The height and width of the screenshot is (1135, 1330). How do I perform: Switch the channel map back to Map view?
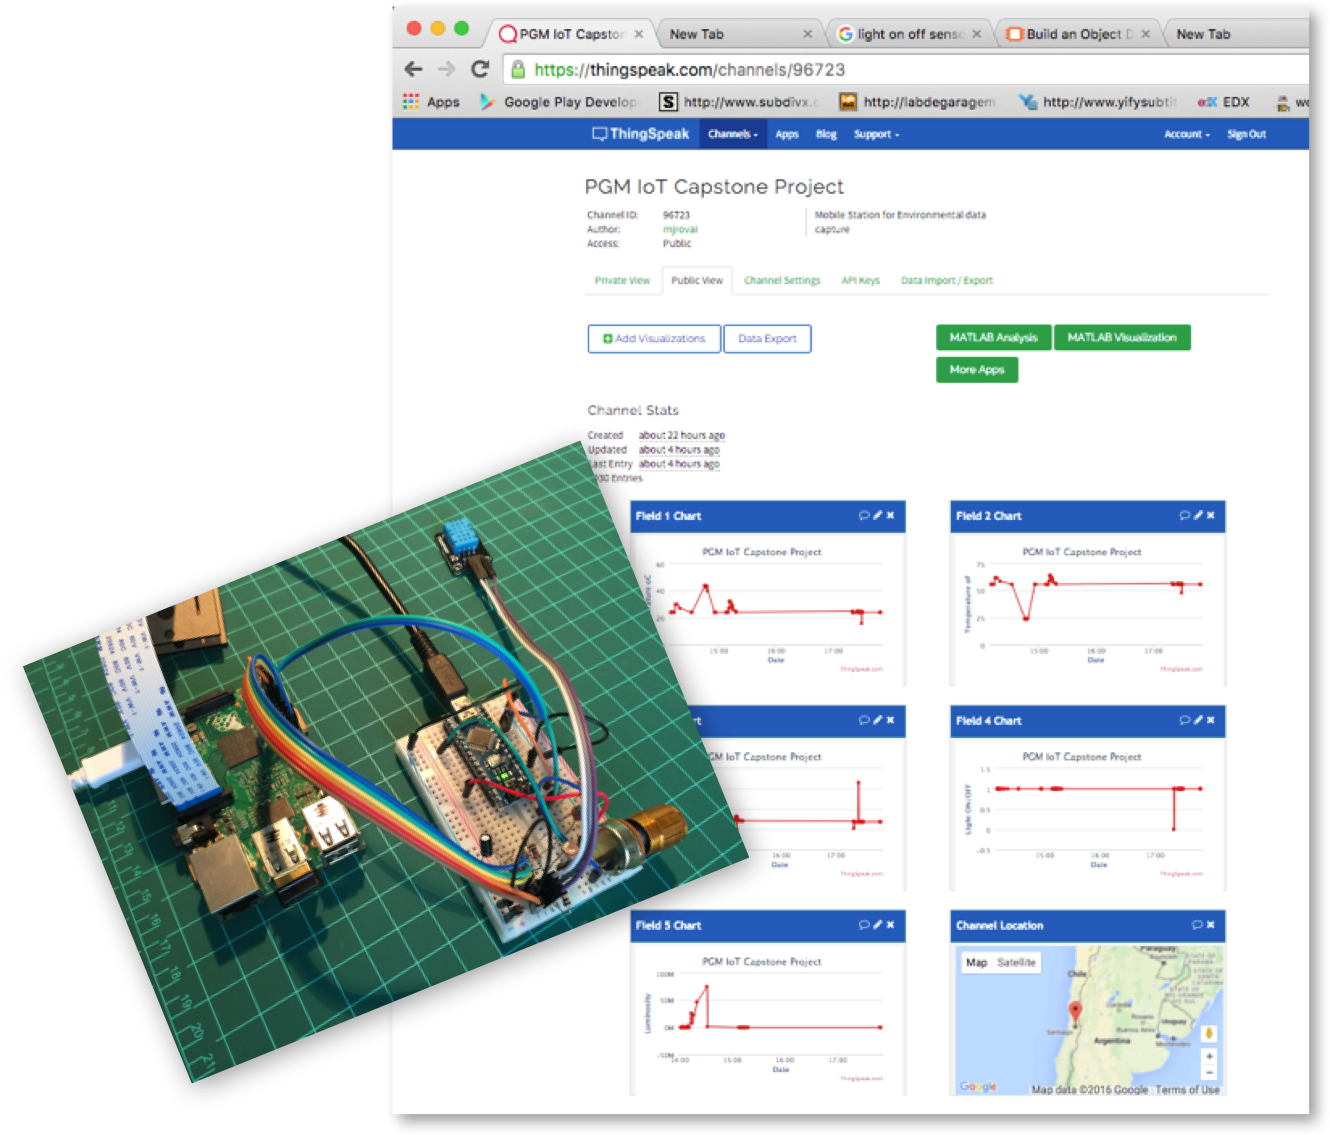[x=977, y=962]
